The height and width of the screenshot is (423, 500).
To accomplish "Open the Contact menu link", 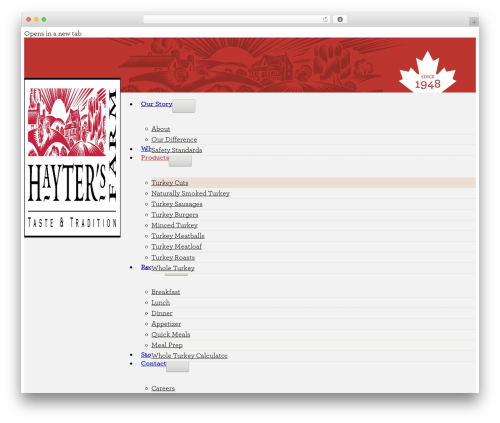I will (x=153, y=363).
